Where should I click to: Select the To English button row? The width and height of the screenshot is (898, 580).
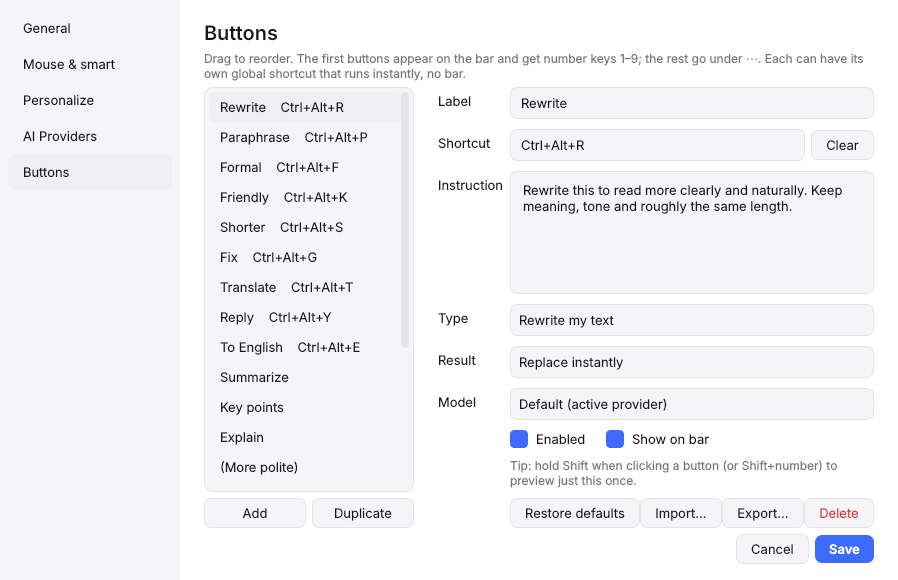(304, 348)
